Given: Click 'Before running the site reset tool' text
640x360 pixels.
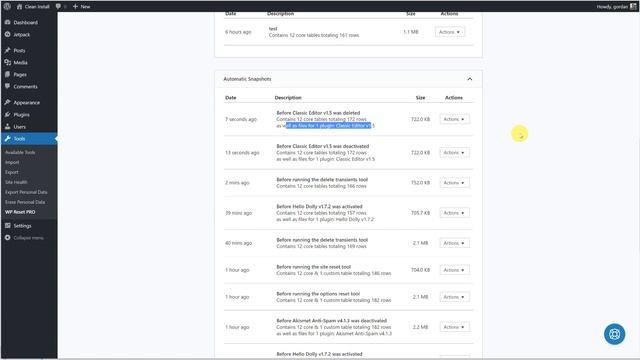Looking at the screenshot, I should pyautogui.click(x=313, y=267).
